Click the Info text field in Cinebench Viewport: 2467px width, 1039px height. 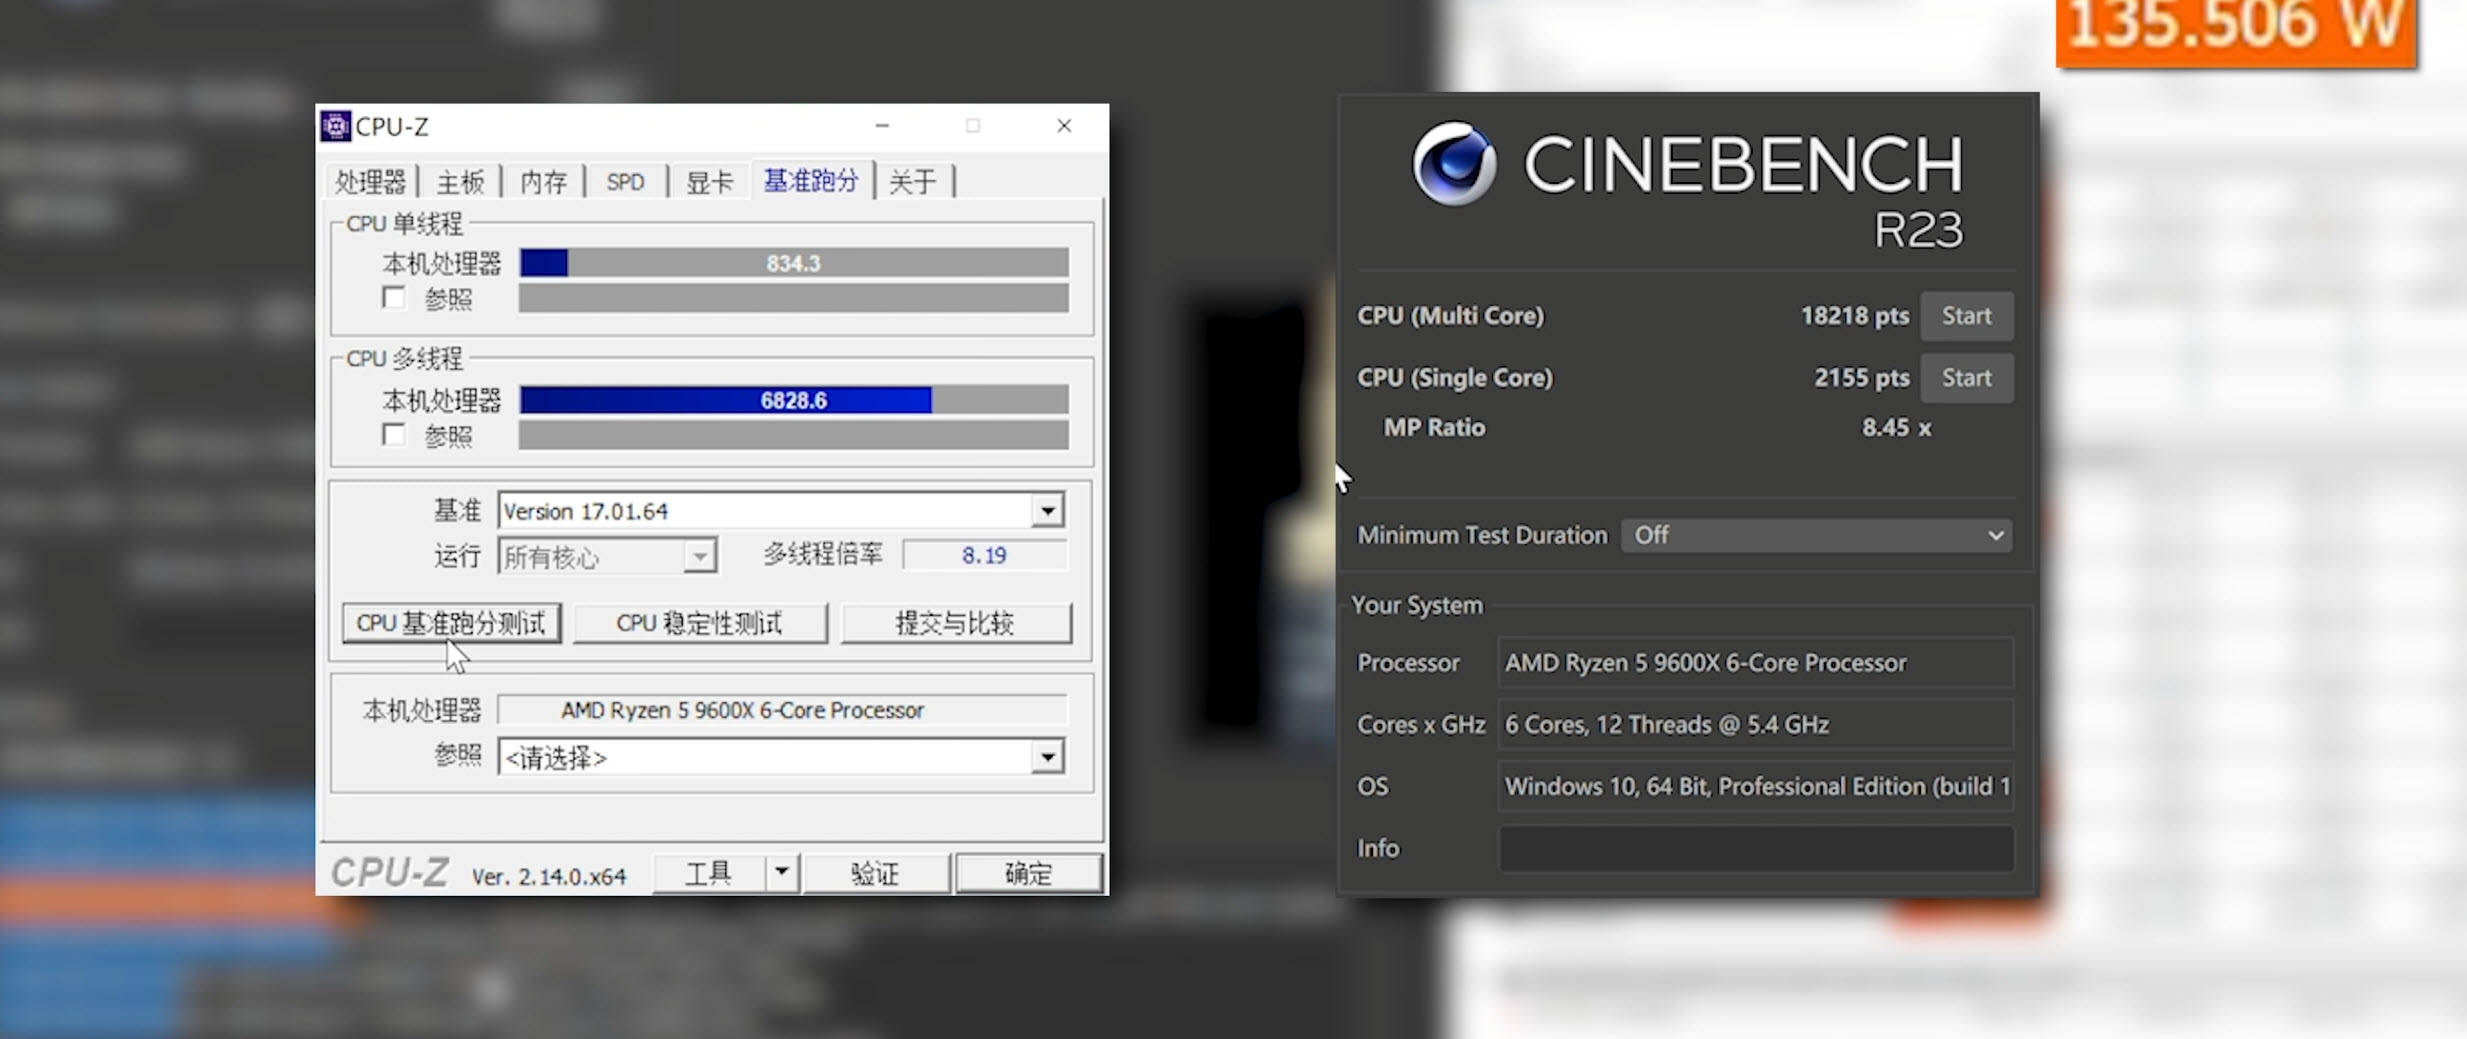point(1755,848)
